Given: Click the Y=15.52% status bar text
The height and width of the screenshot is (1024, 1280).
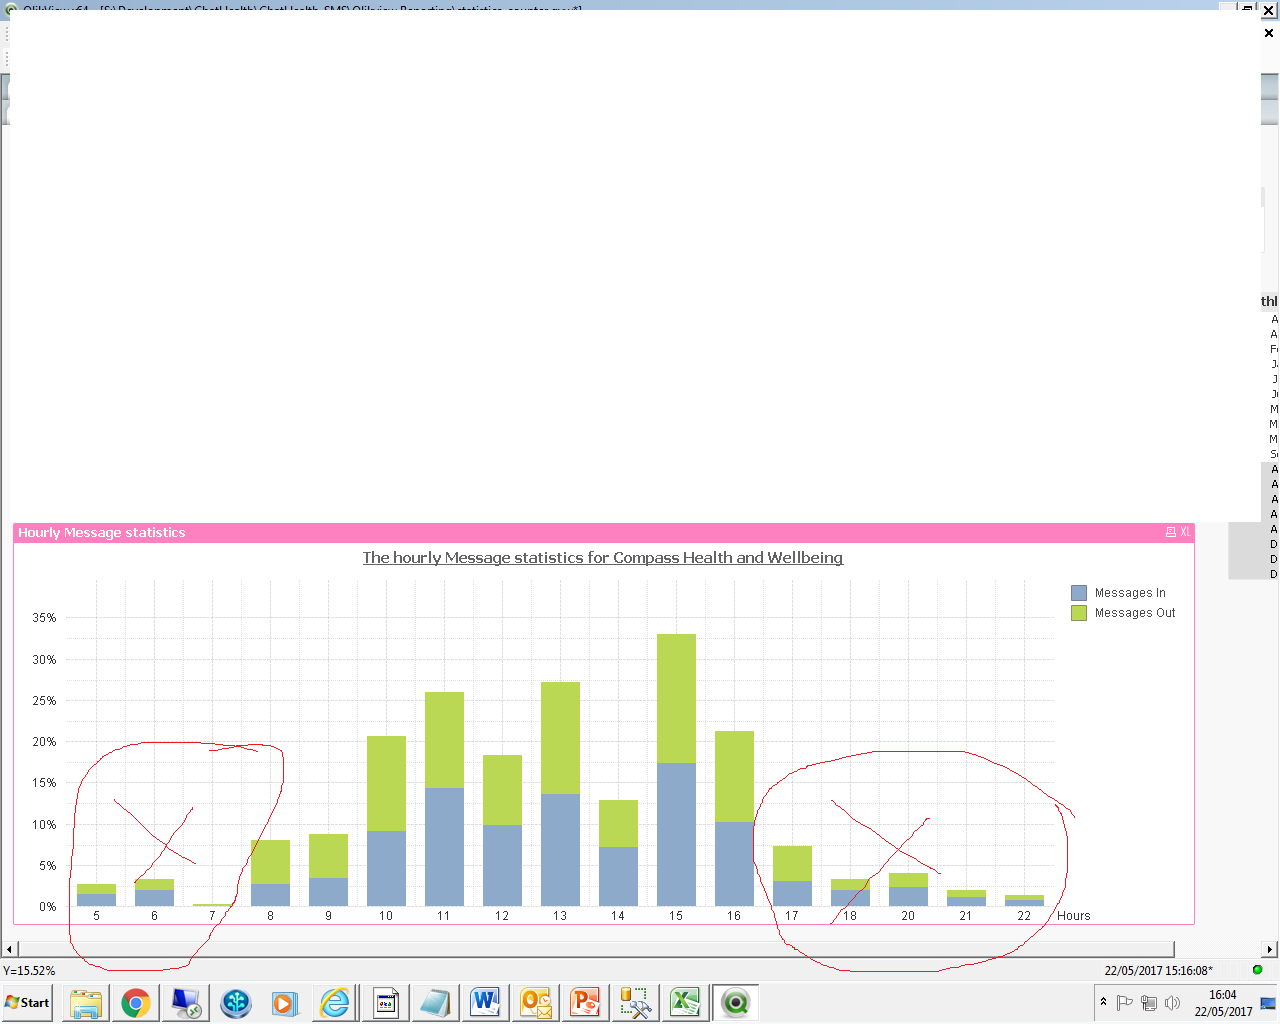Looking at the screenshot, I should click(x=29, y=970).
